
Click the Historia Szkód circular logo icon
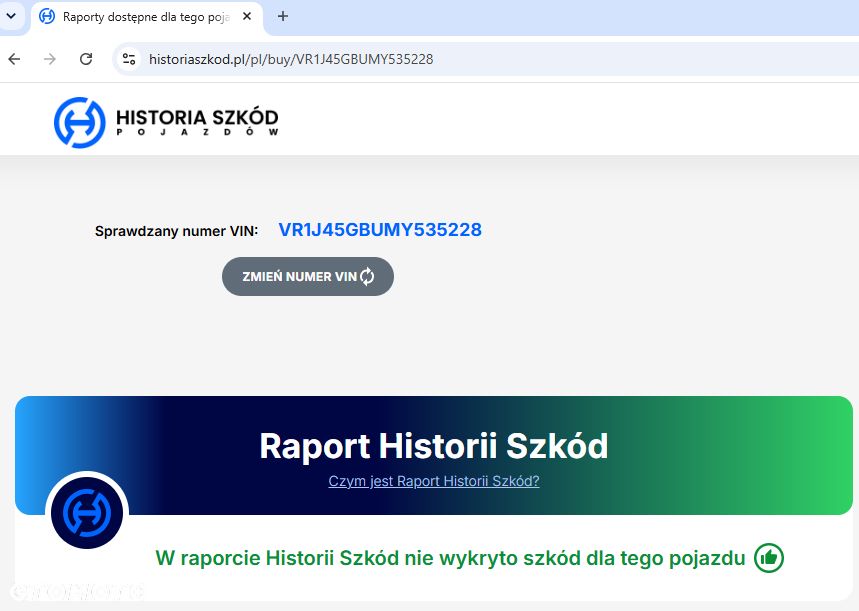[x=79, y=123]
